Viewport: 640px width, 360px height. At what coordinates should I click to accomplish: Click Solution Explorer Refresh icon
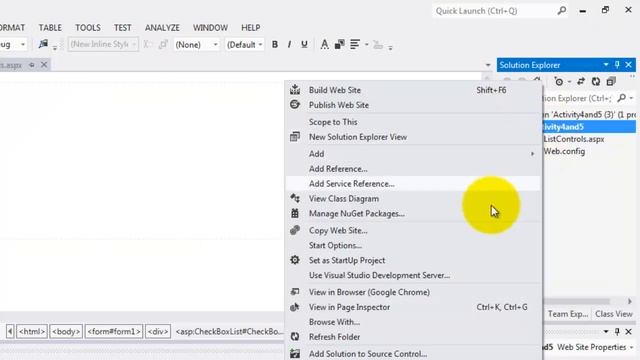point(596,81)
